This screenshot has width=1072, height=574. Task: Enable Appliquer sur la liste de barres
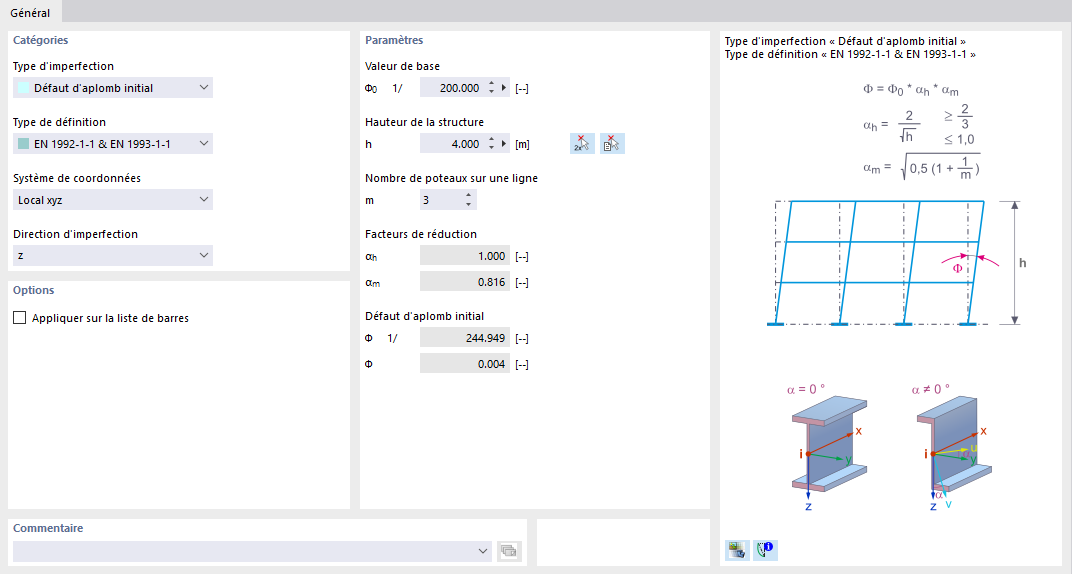(x=20, y=318)
